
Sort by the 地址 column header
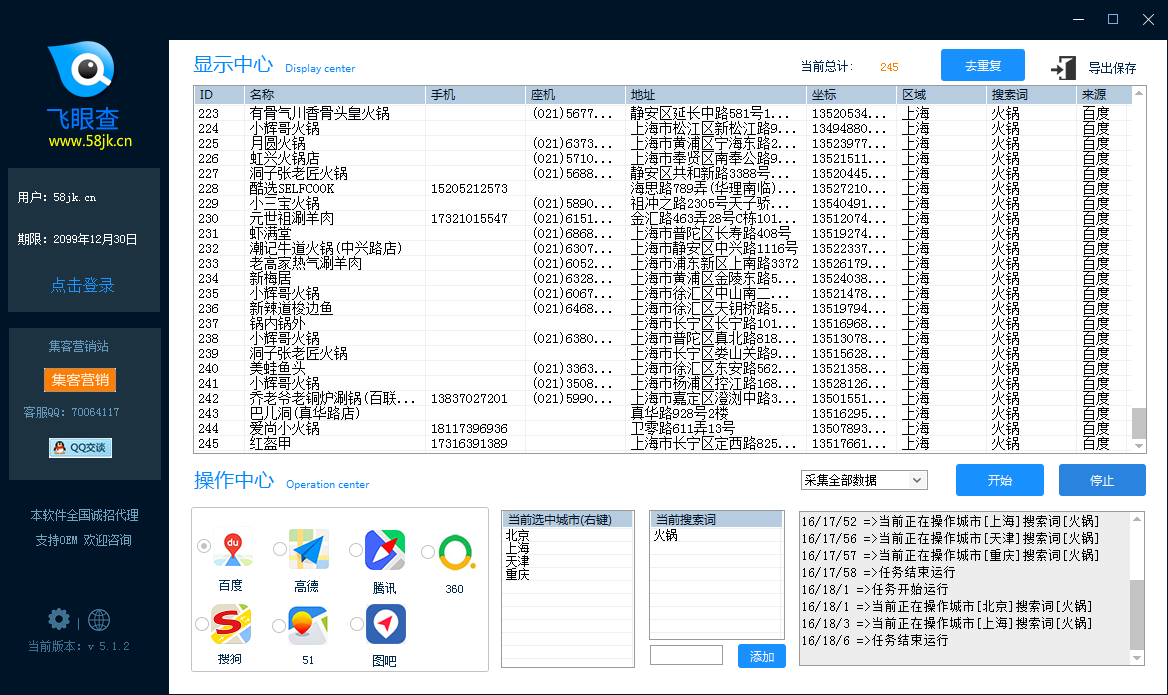(x=716, y=95)
